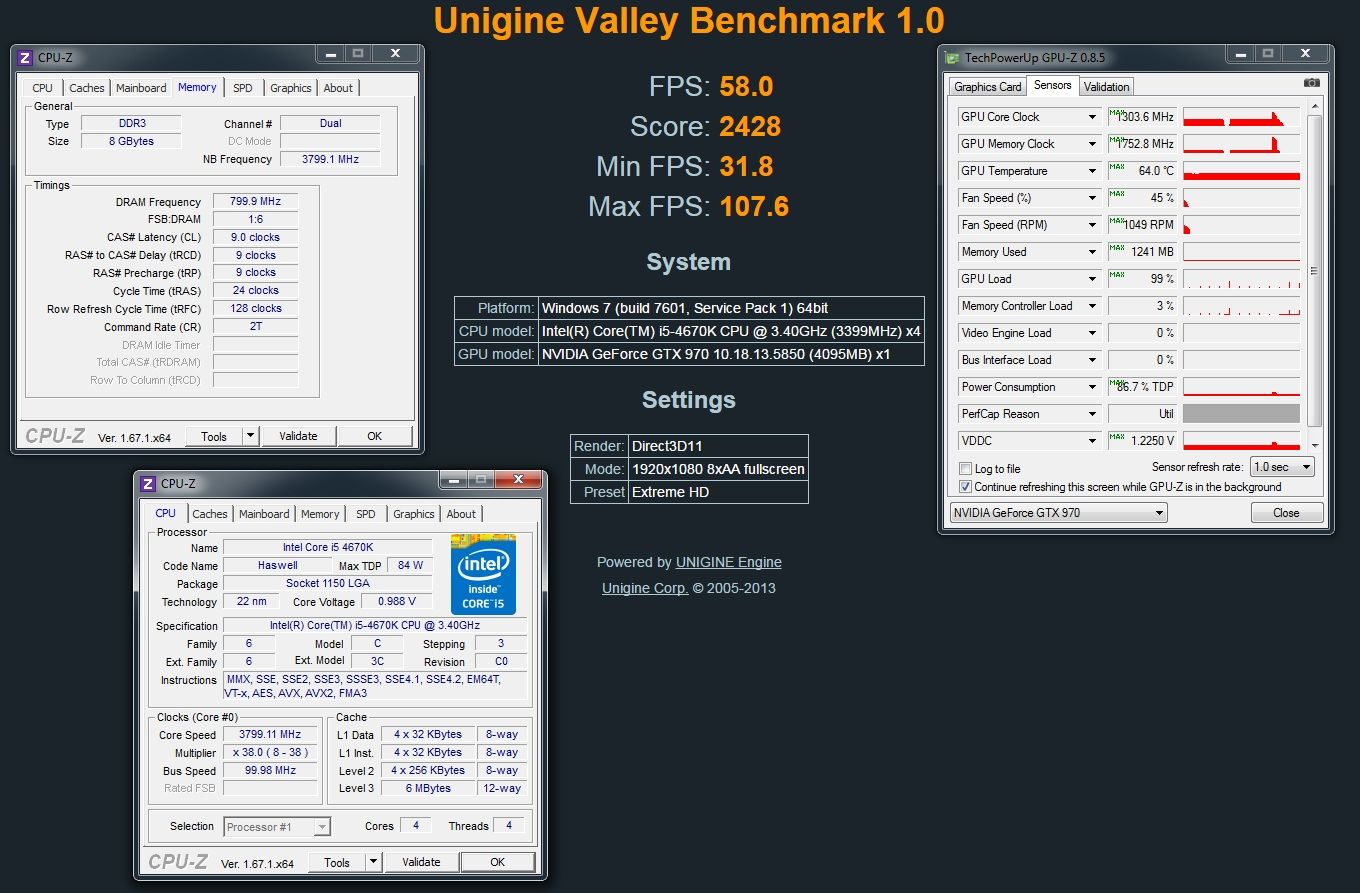Close the CPU-Z CPU window
This screenshot has width=1360, height=893.
519,480
